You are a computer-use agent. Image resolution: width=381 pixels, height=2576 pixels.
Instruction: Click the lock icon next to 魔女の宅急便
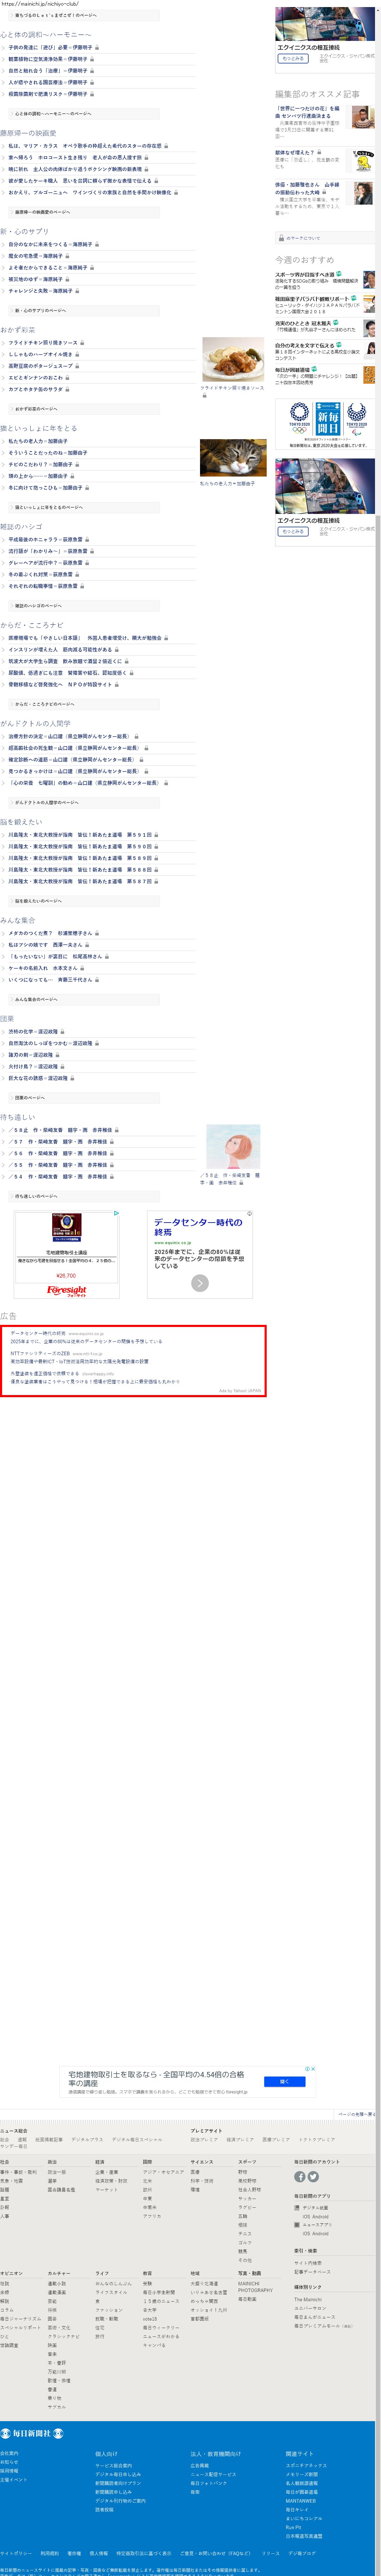click(67, 256)
